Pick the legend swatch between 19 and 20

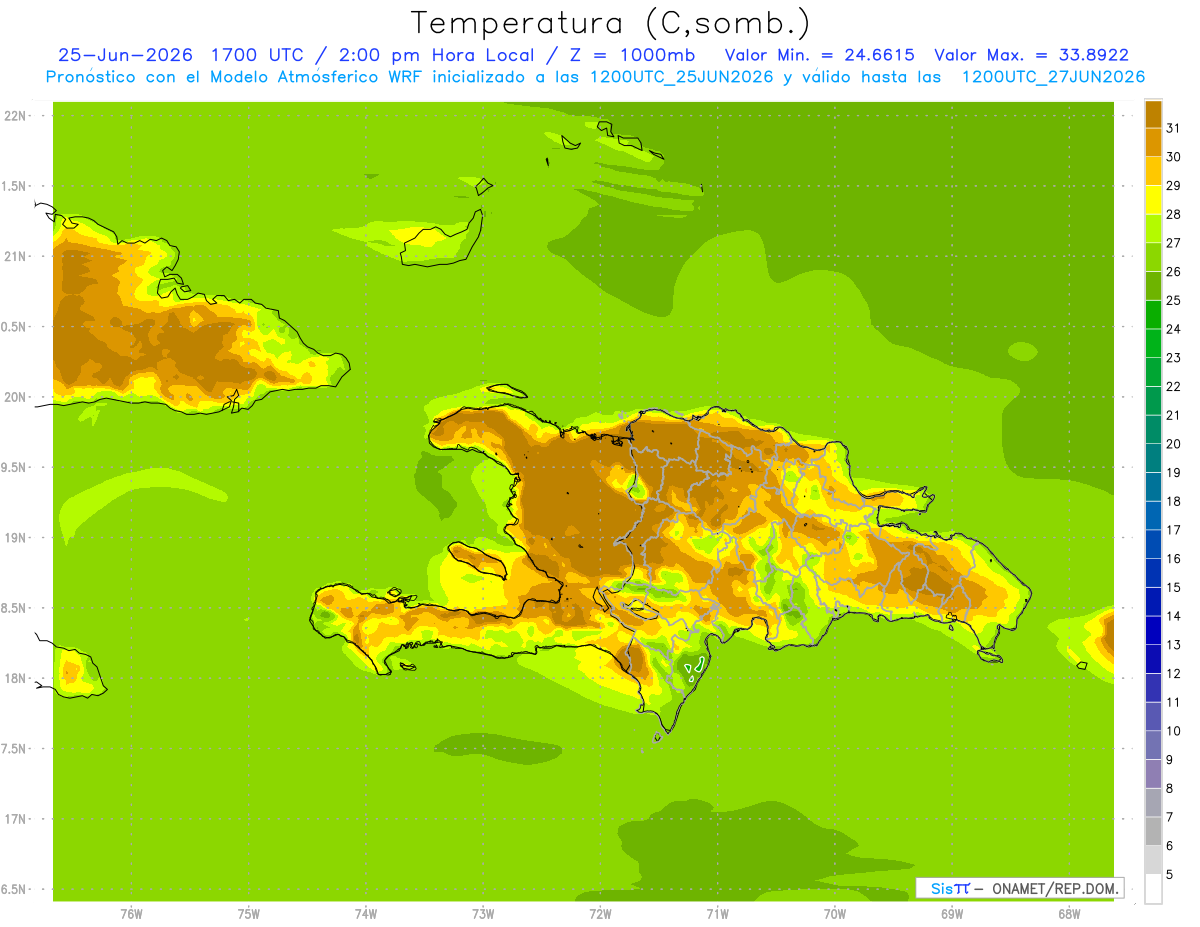coord(1153,458)
